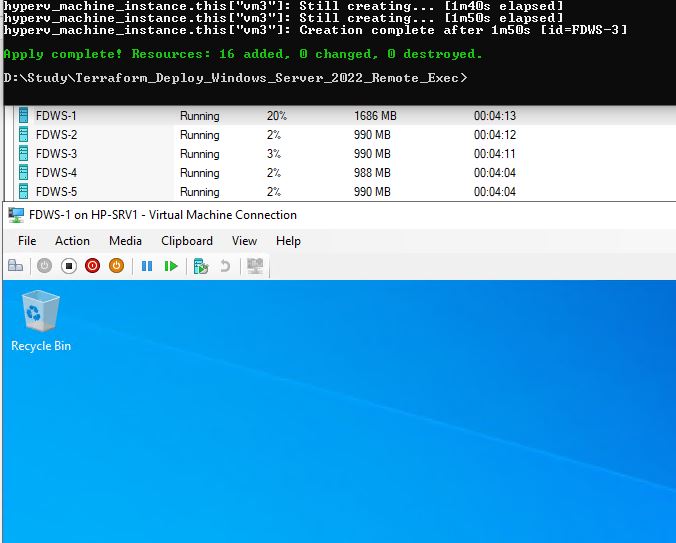Click the 20% CPU usage value
Viewport: 676px width, 543px height.
[277, 115]
